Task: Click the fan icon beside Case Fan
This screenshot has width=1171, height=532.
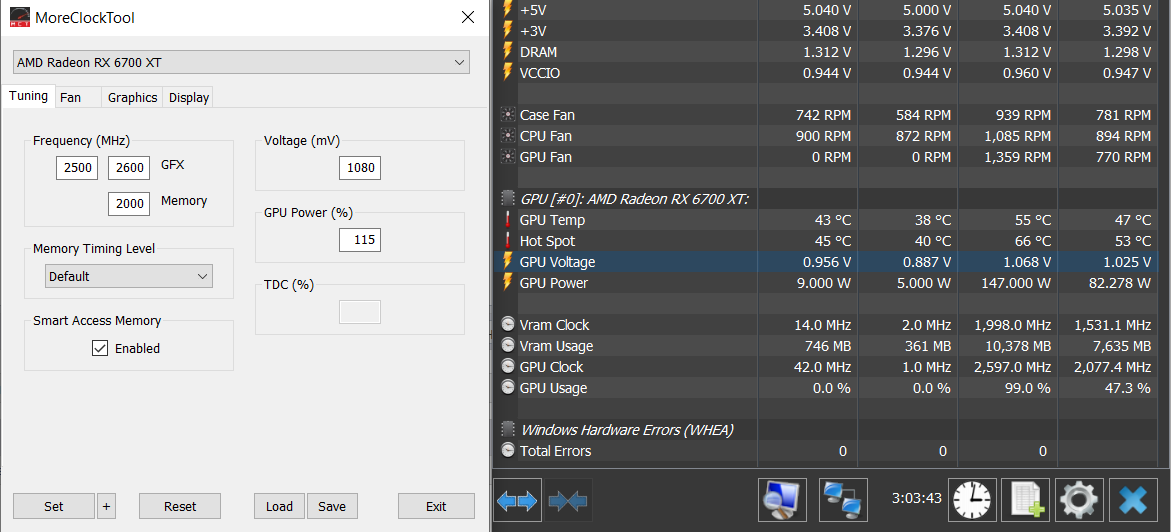Action: (508, 115)
